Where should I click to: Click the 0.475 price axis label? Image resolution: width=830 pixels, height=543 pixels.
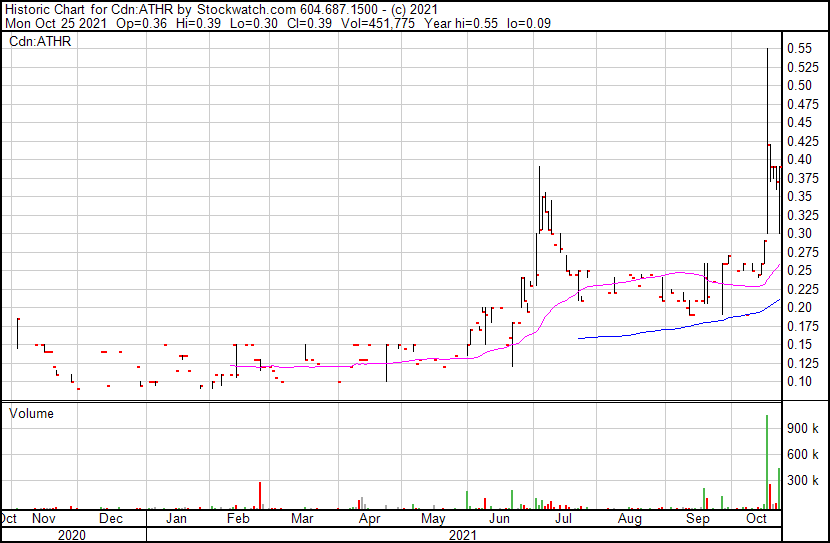pos(803,104)
